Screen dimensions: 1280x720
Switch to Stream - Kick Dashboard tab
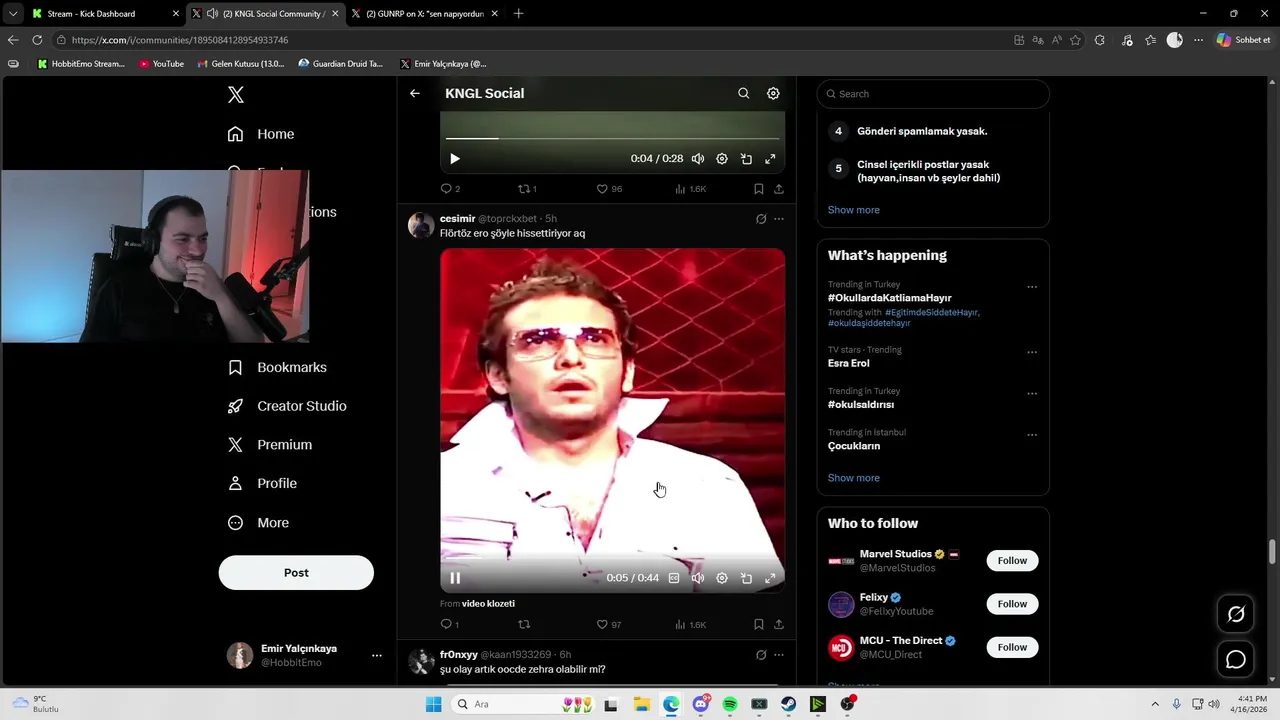(x=106, y=14)
